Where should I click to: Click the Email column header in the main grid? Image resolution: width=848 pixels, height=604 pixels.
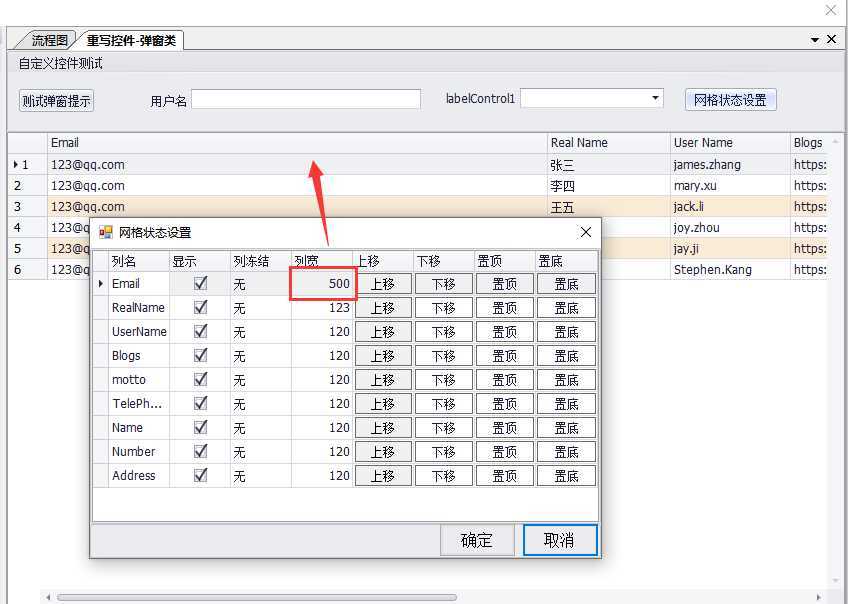click(297, 143)
